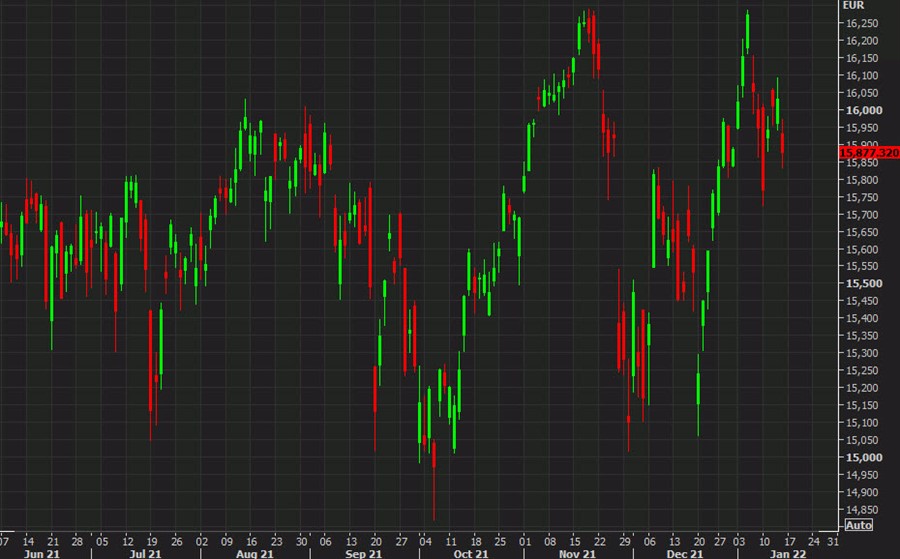
Task: Select date tick 03 on time axis
Action: pyautogui.click(x=739, y=541)
